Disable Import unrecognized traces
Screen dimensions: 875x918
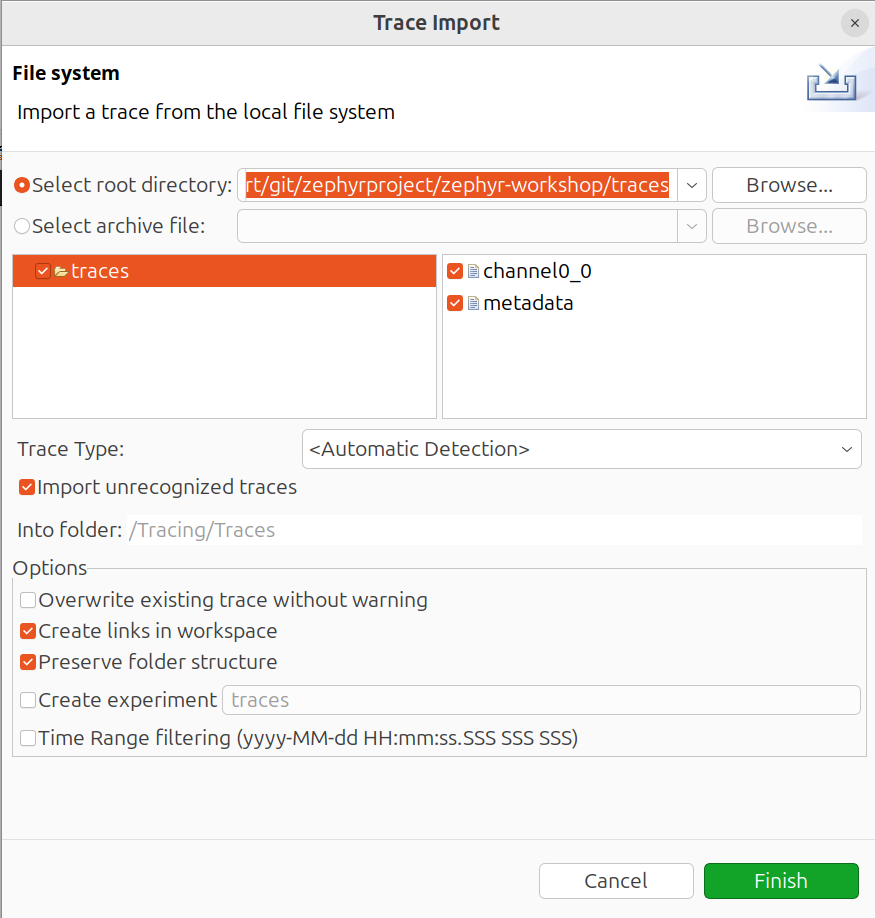point(28,488)
